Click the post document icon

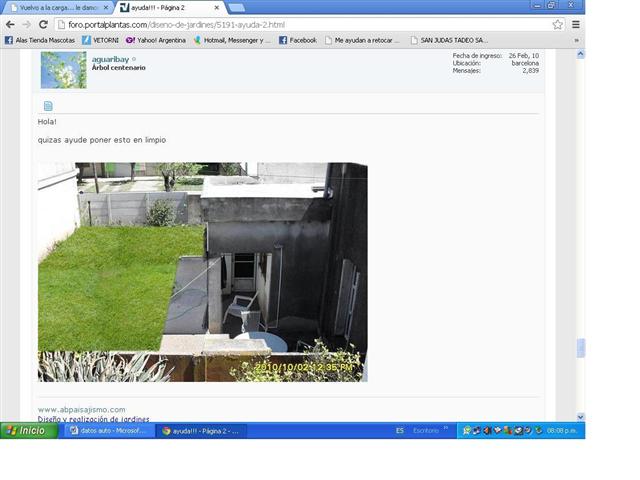[48, 106]
